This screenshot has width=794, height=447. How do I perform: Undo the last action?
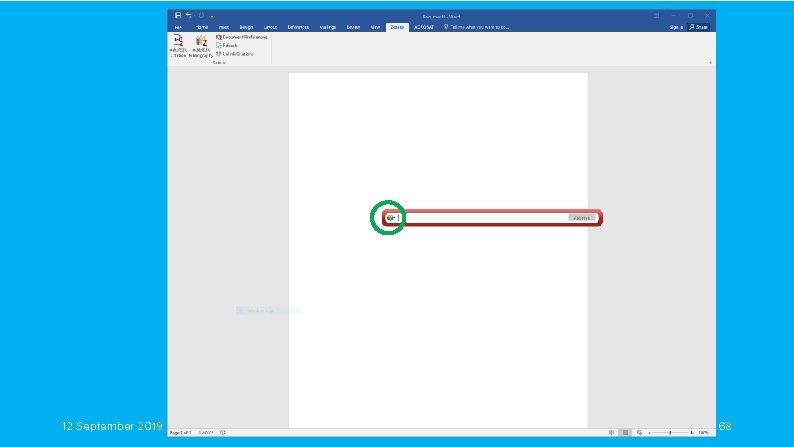click(x=188, y=16)
